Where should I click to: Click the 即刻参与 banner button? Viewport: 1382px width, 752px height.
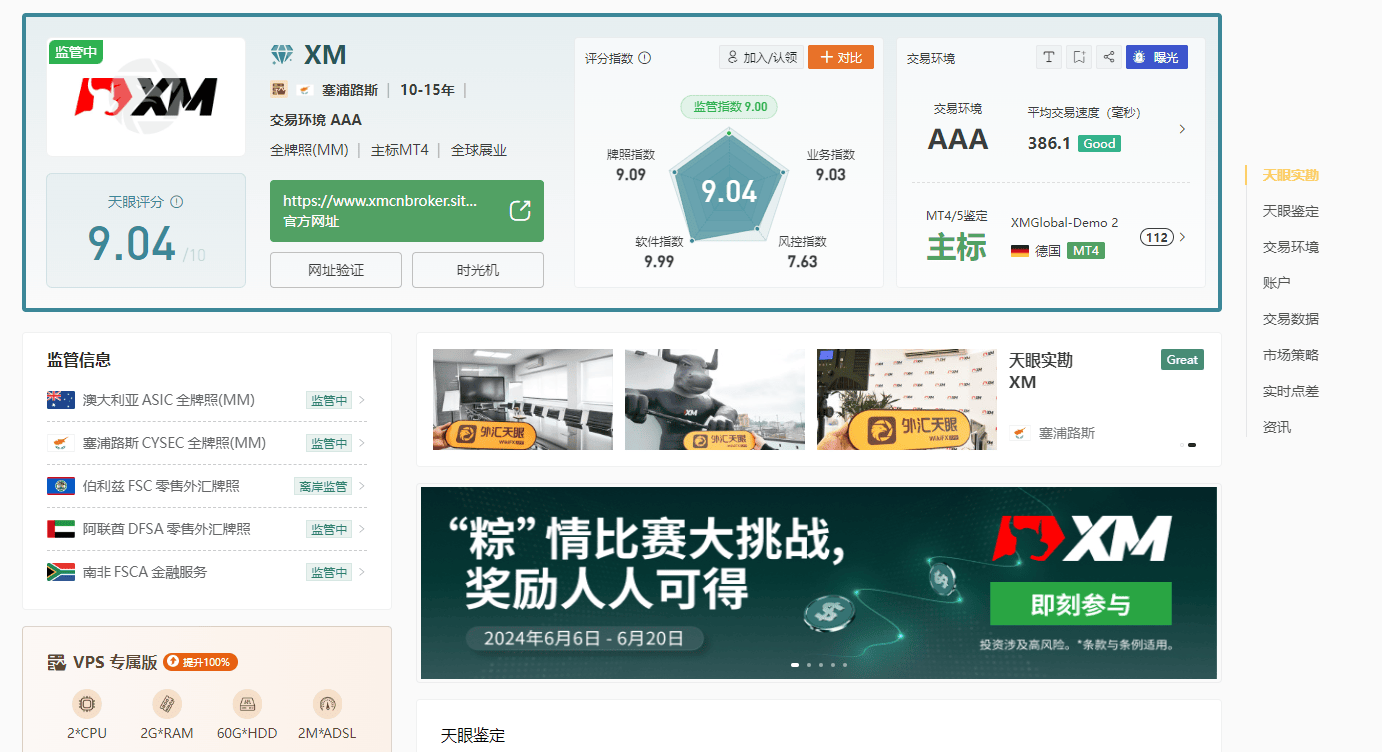[1080, 604]
